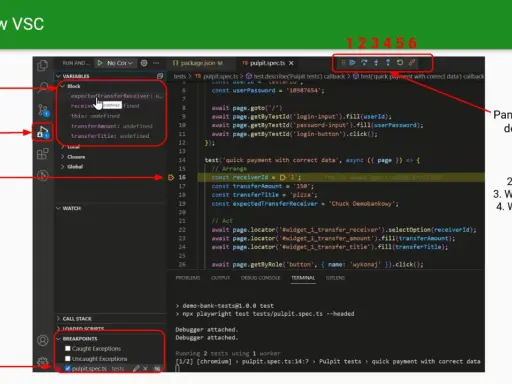The width and height of the screenshot is (512, 384).
Task: Enable the Uncaught Exceptions checkbox
Action: [x=68, y=359]
